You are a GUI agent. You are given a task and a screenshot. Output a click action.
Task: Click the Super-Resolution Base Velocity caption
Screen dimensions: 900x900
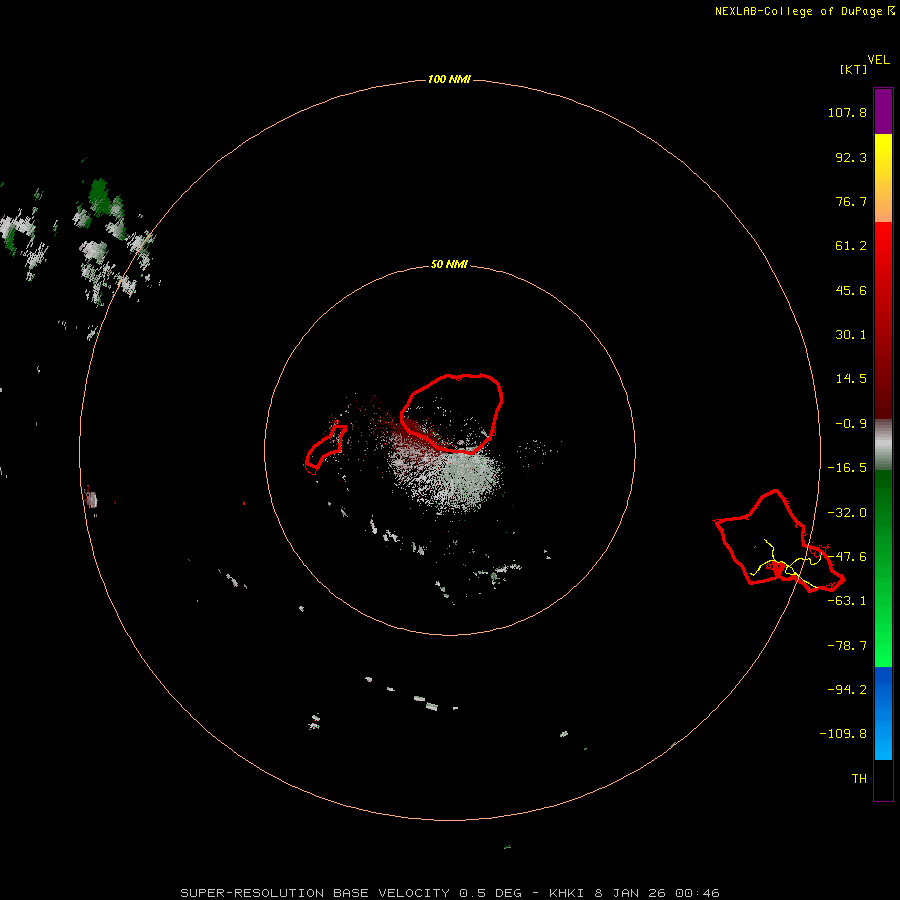449,893
